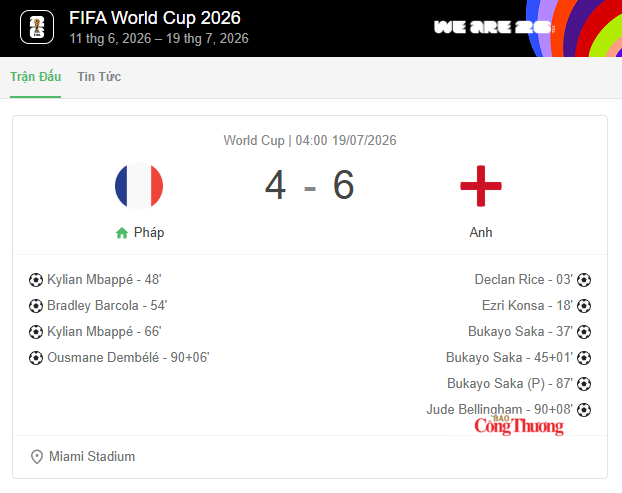Click the green home icon beside Pháp
Viewport: 622px width, 493px height.
point(122,233)
